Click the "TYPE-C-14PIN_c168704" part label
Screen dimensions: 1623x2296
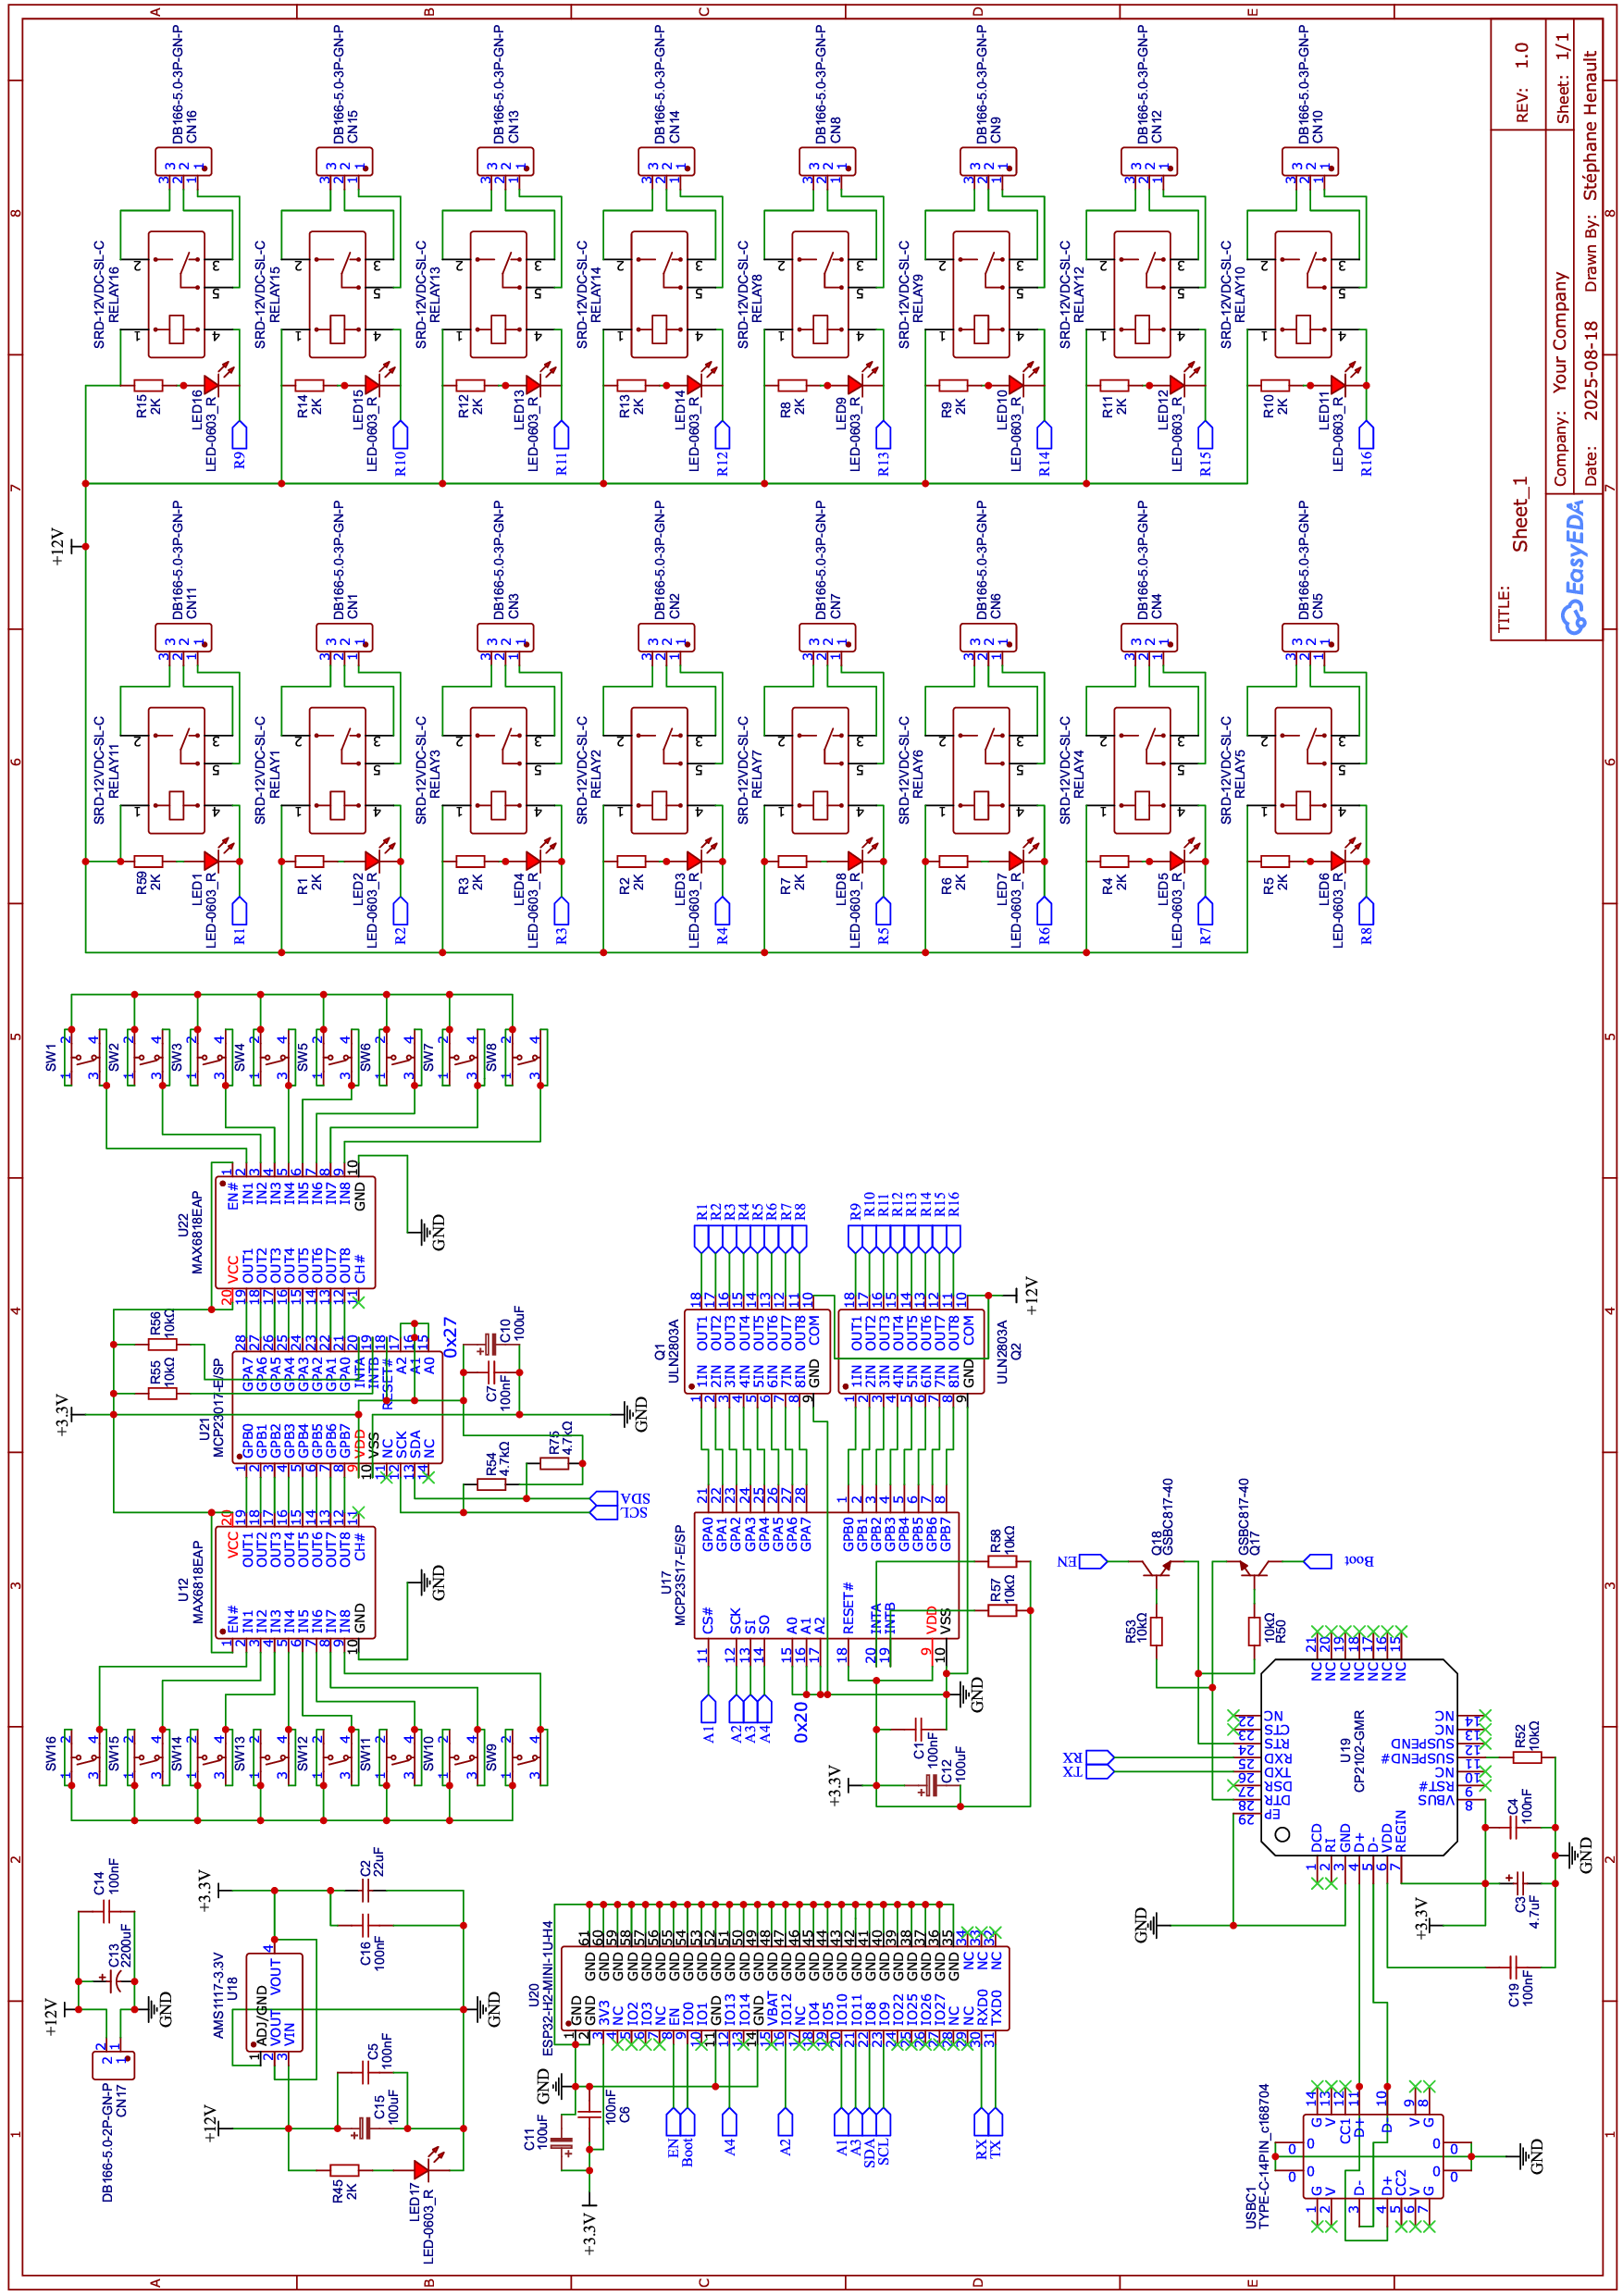point(1263,2156)
